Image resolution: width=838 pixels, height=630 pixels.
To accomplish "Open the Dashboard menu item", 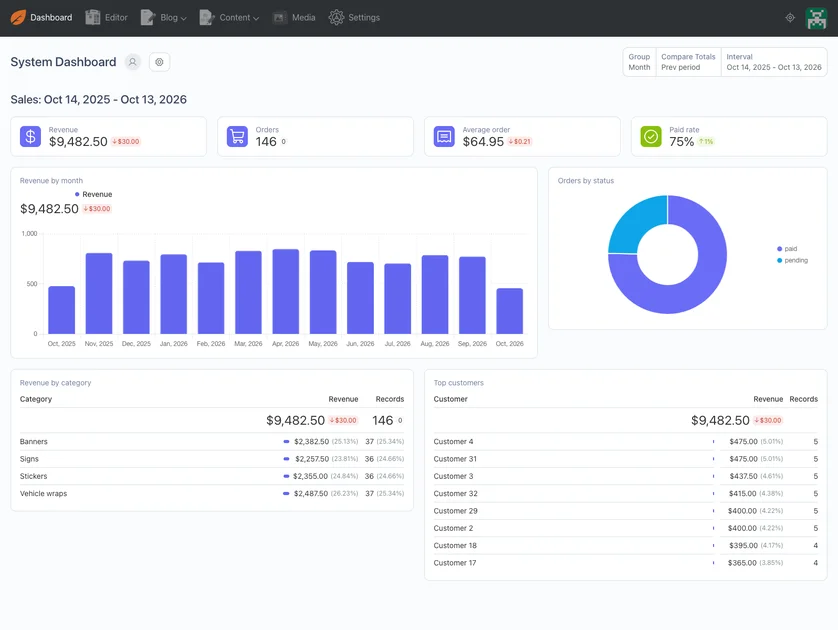I will point(51,18).
